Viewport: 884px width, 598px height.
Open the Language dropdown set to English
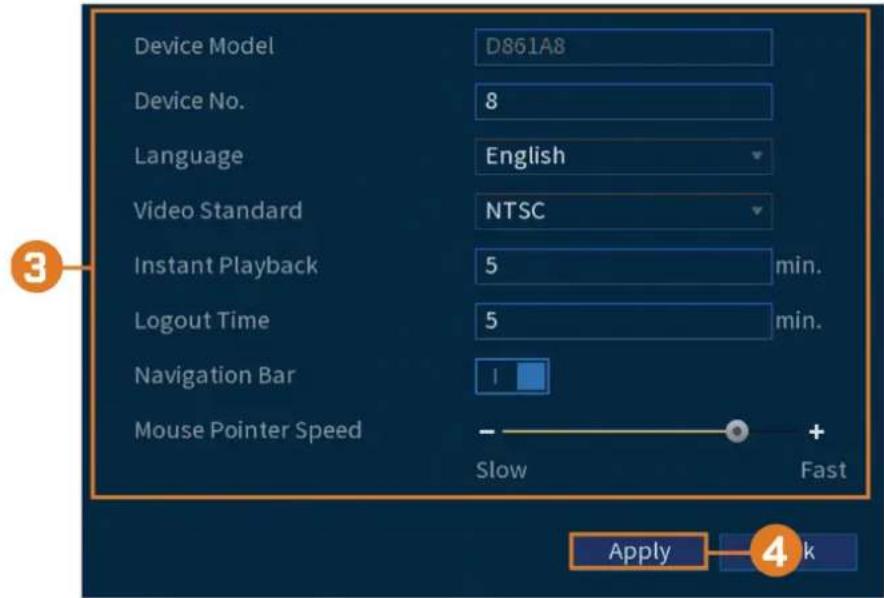tap(624, 156)
